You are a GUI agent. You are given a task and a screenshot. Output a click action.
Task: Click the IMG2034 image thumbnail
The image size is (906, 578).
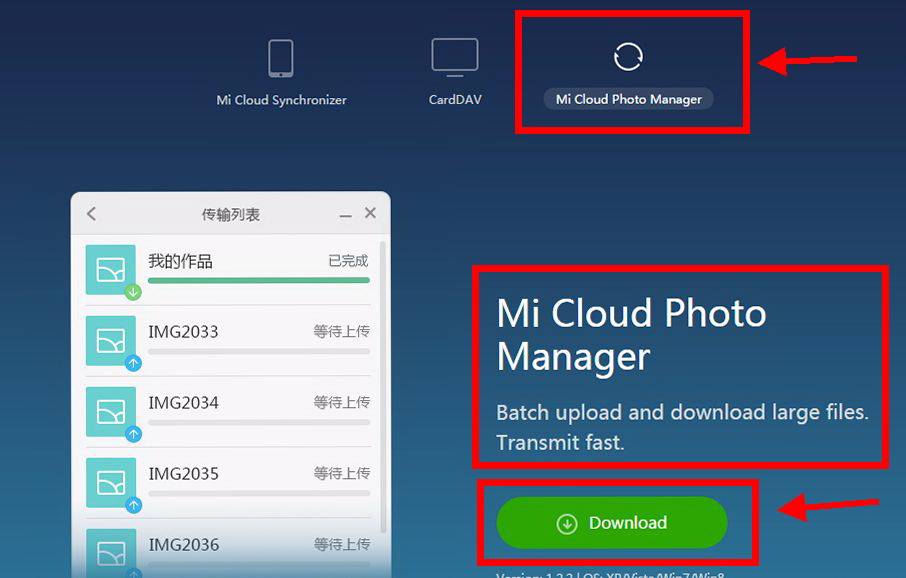[111, 412]
